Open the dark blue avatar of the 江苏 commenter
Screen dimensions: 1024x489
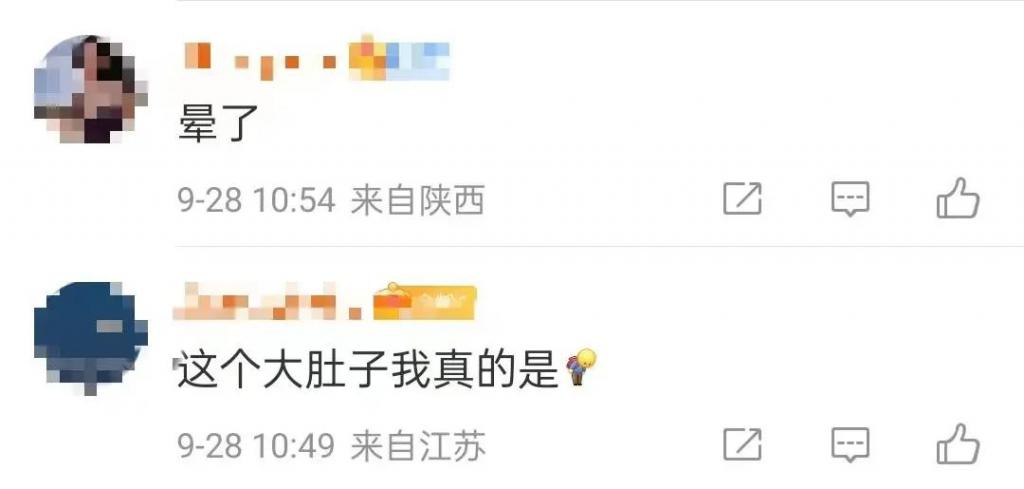click(x=90, y=338)
